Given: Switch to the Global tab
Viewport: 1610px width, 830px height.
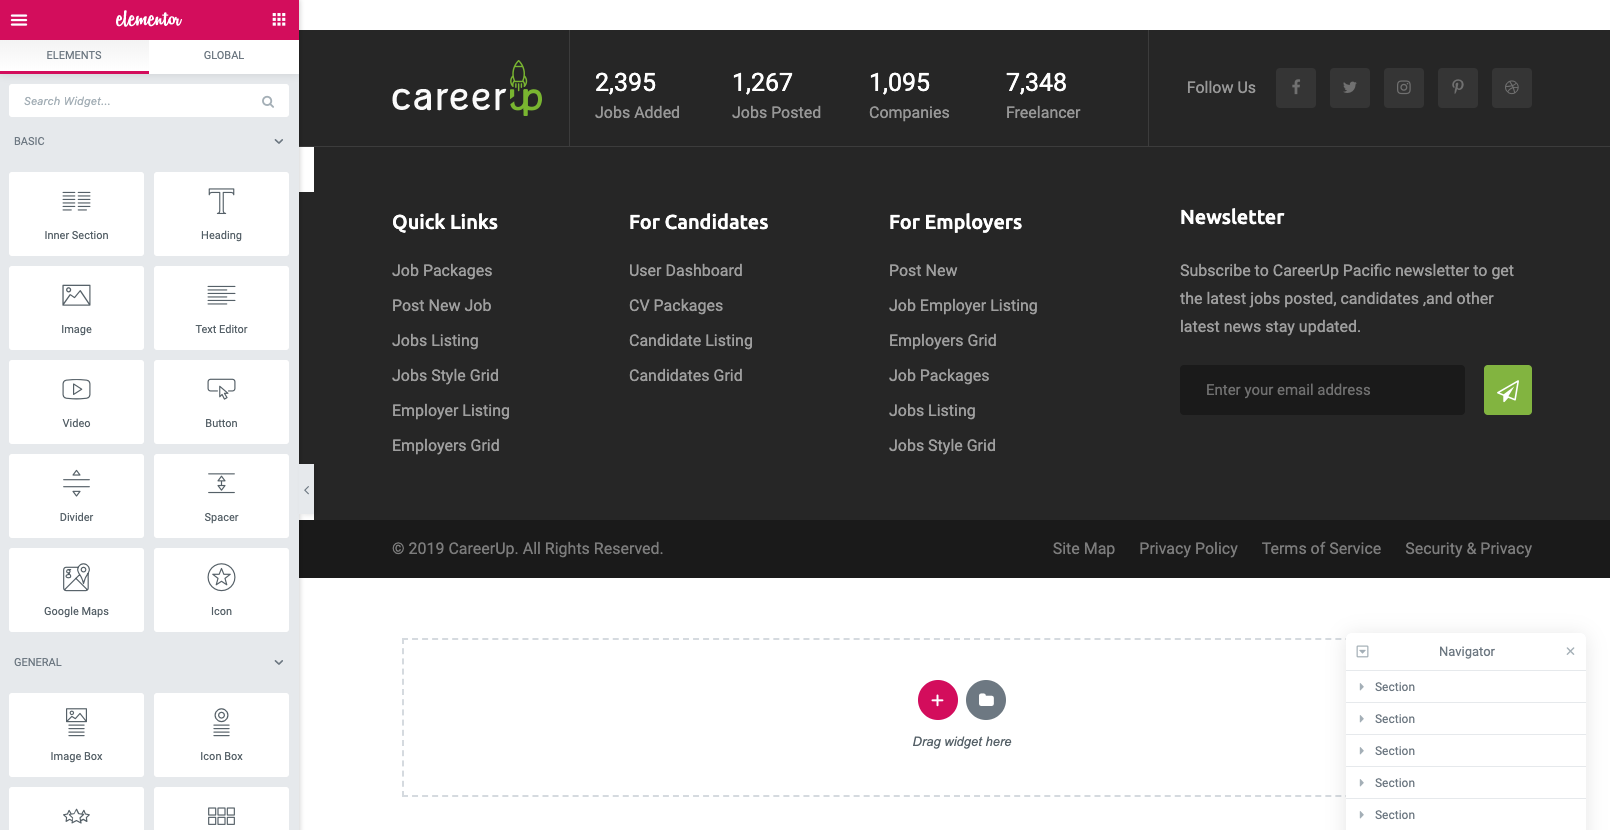Looking at the screenshot, I should (224, 56).
